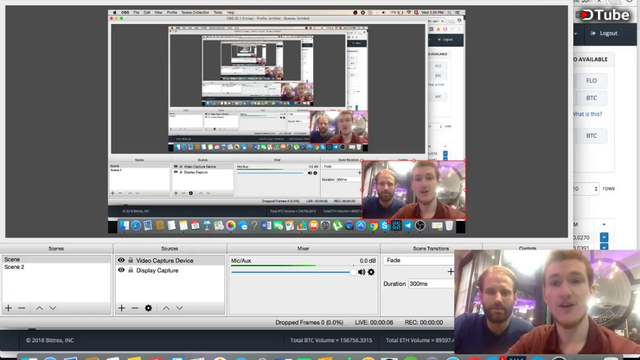This screenshot has height=360, width=640.
Task: Click the 'REC: 00:00:00' status text
Action: point(424,322)
